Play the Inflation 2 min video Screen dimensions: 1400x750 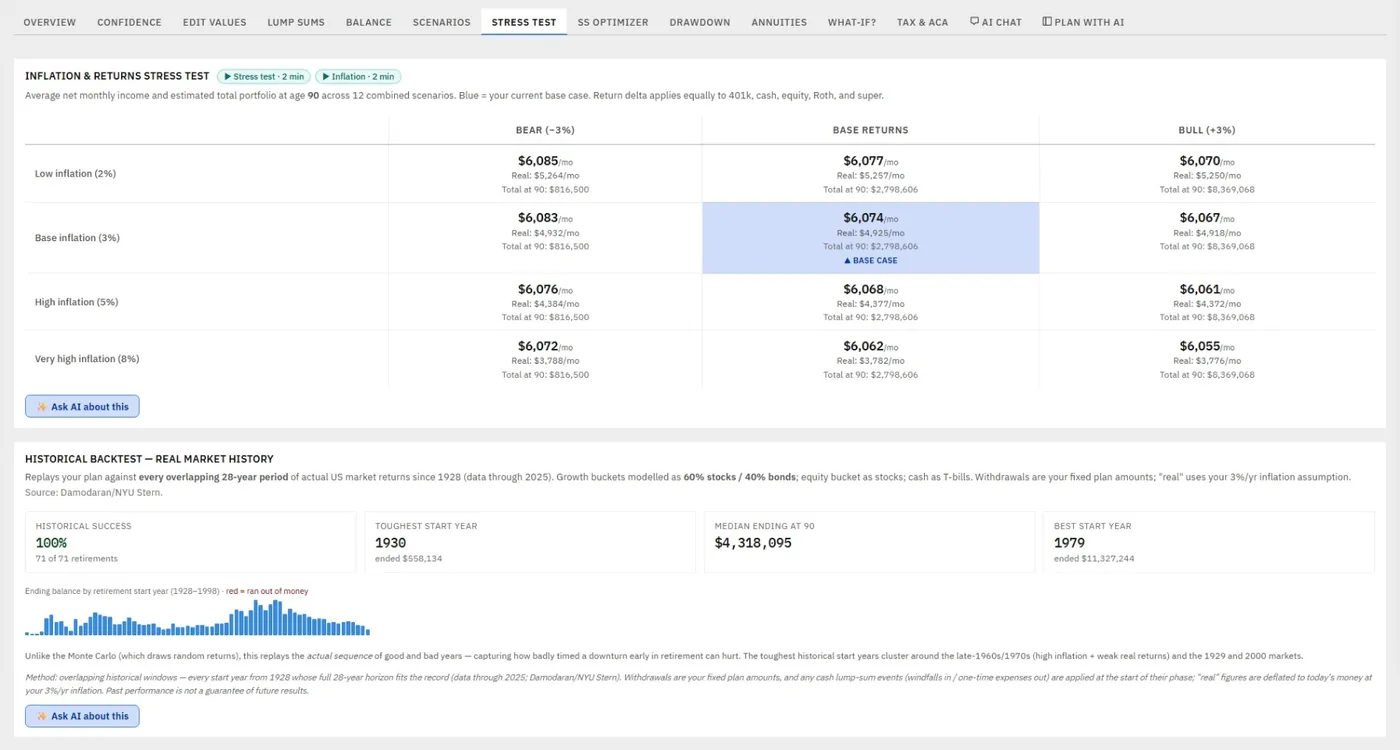coord(358,76)
